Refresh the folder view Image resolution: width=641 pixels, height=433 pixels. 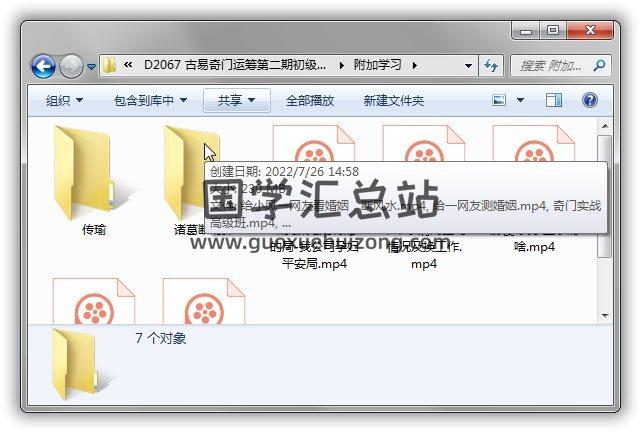coord(491,65)
